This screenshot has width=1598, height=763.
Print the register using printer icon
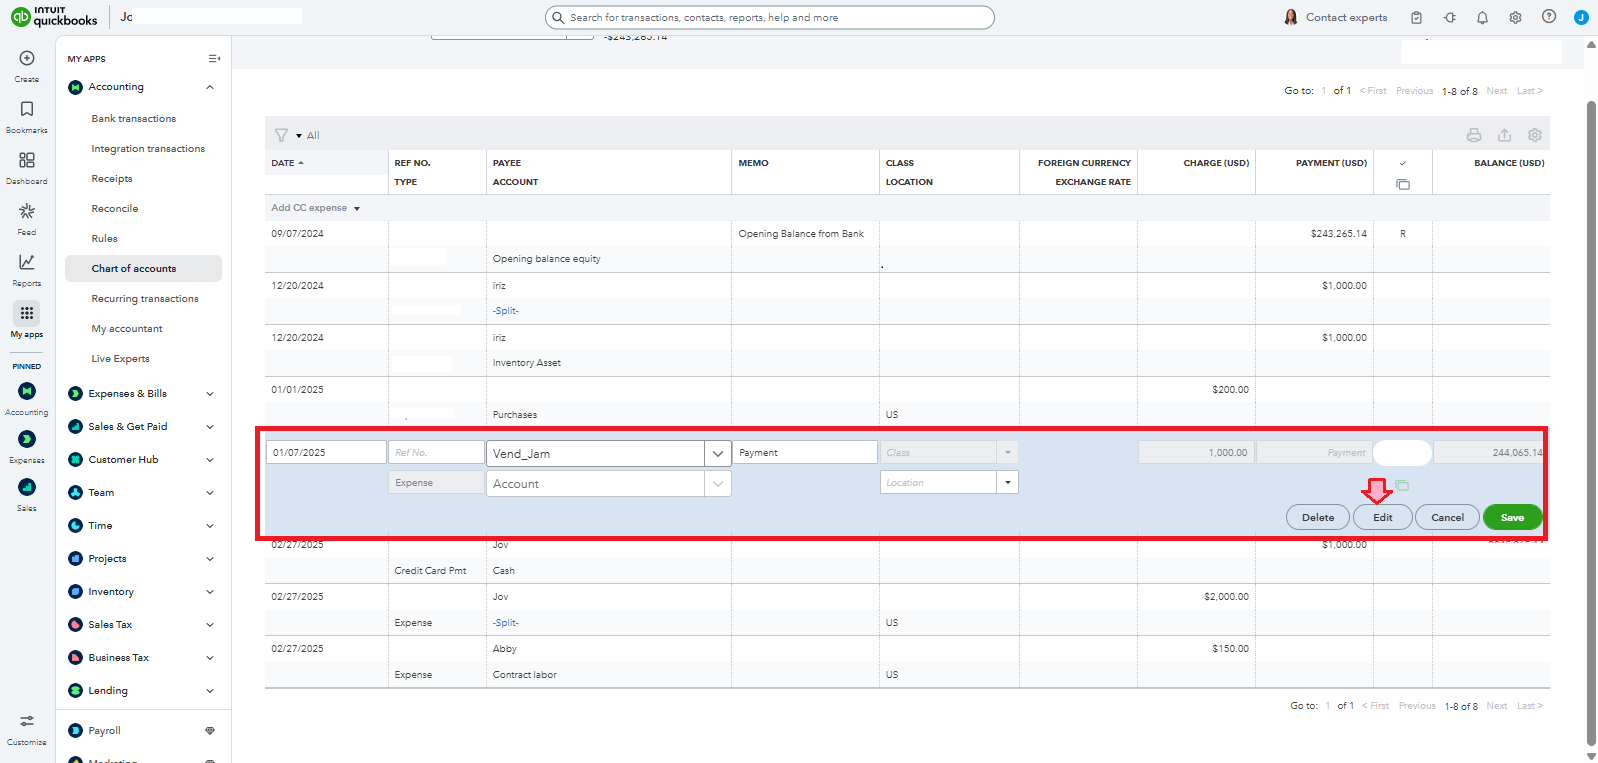[1473, 135]
